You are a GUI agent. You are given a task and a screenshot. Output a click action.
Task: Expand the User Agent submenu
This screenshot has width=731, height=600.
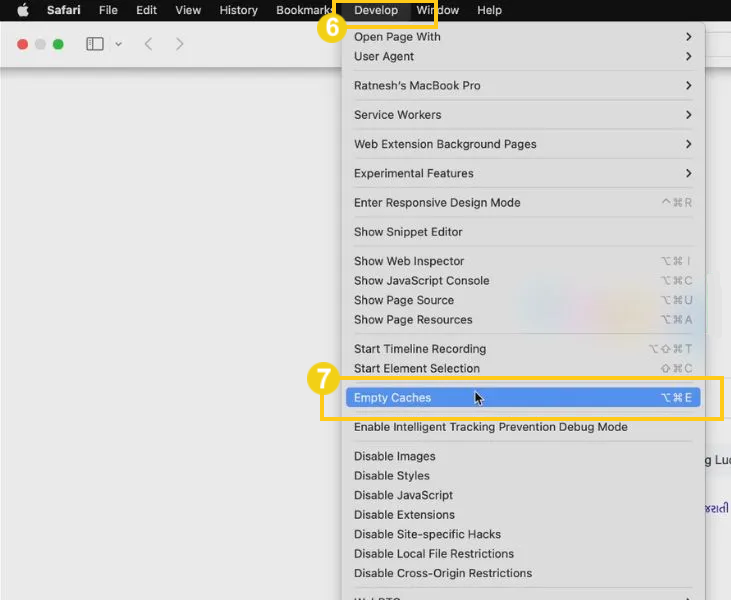point(523,56)
